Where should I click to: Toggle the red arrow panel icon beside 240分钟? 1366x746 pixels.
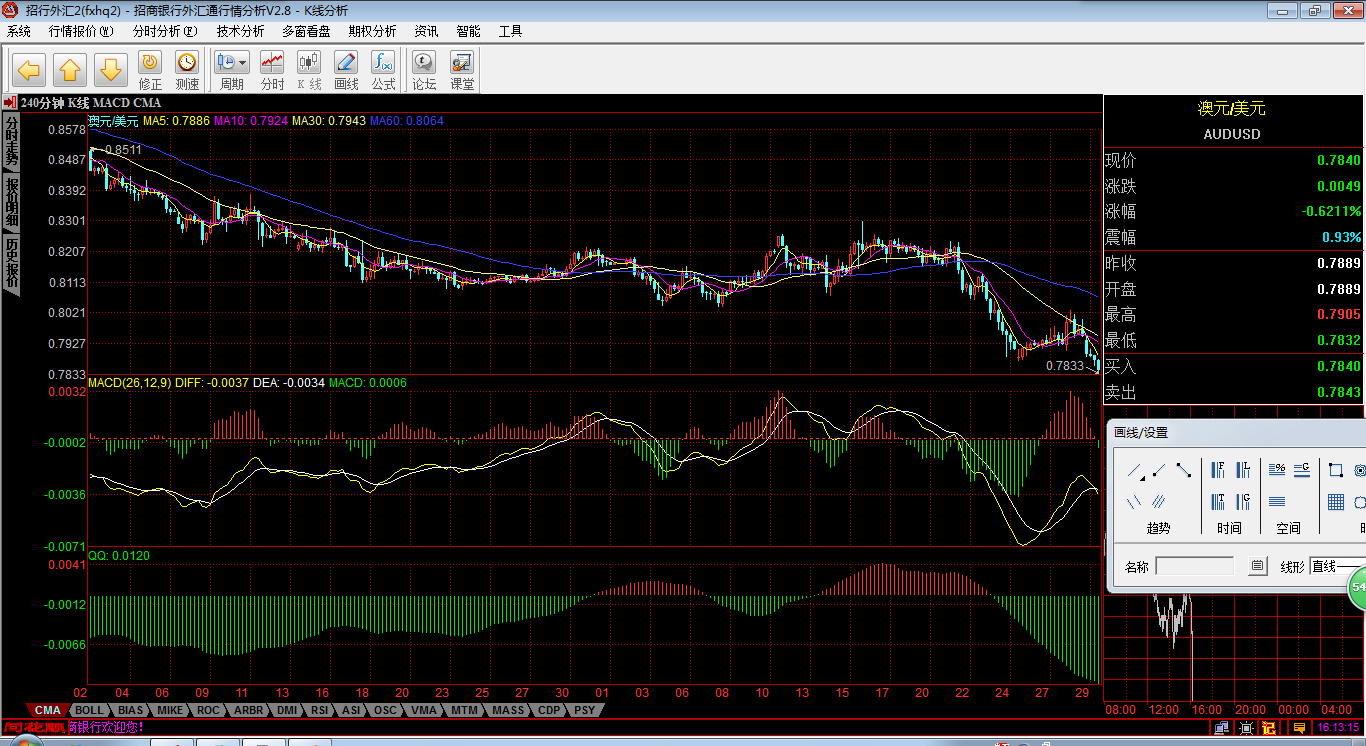(x=9, y=103)
